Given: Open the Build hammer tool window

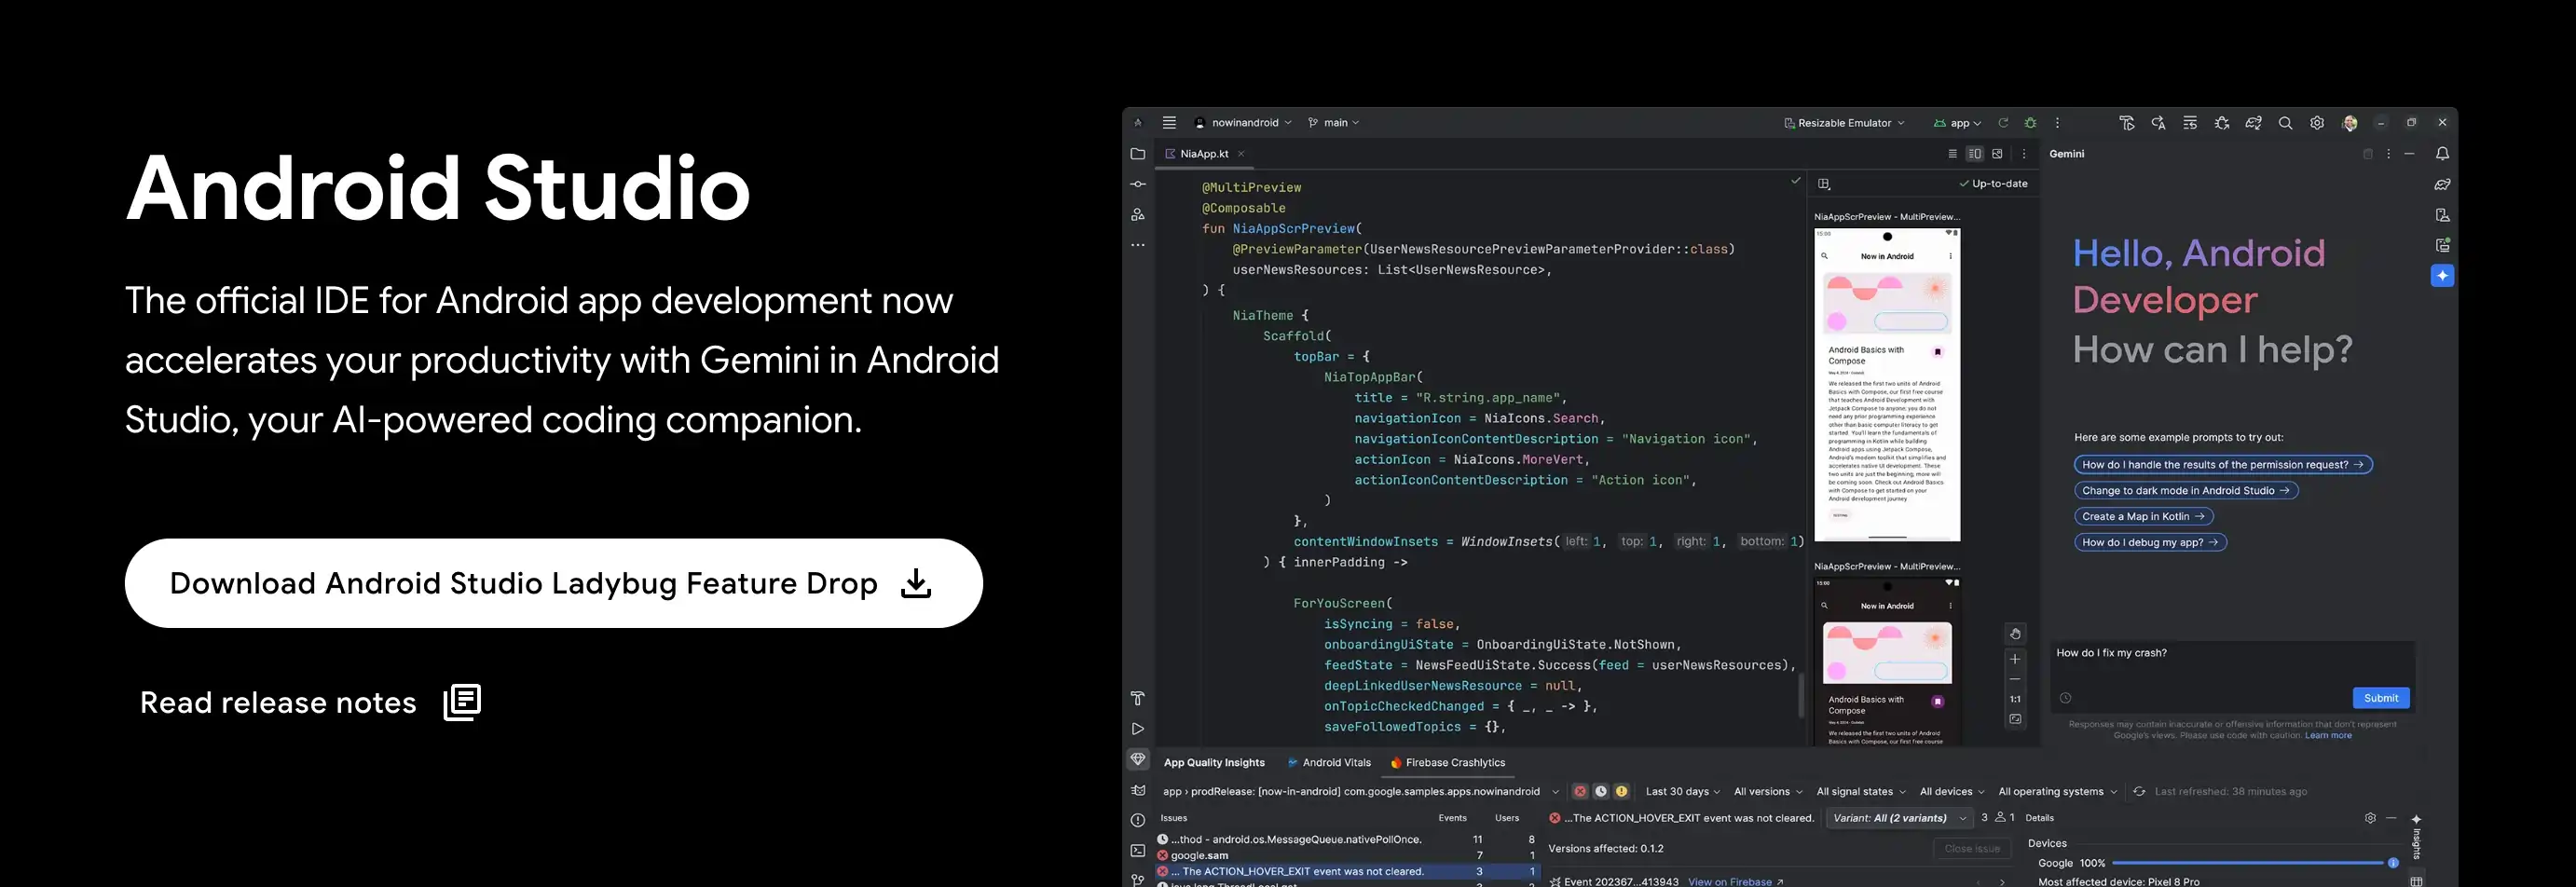Looking at the screenshot, I should click(1138, 698).
